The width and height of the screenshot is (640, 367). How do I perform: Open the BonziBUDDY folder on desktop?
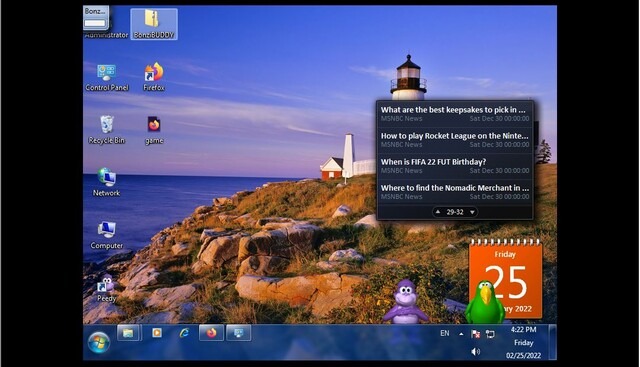(x=154, y=24)
